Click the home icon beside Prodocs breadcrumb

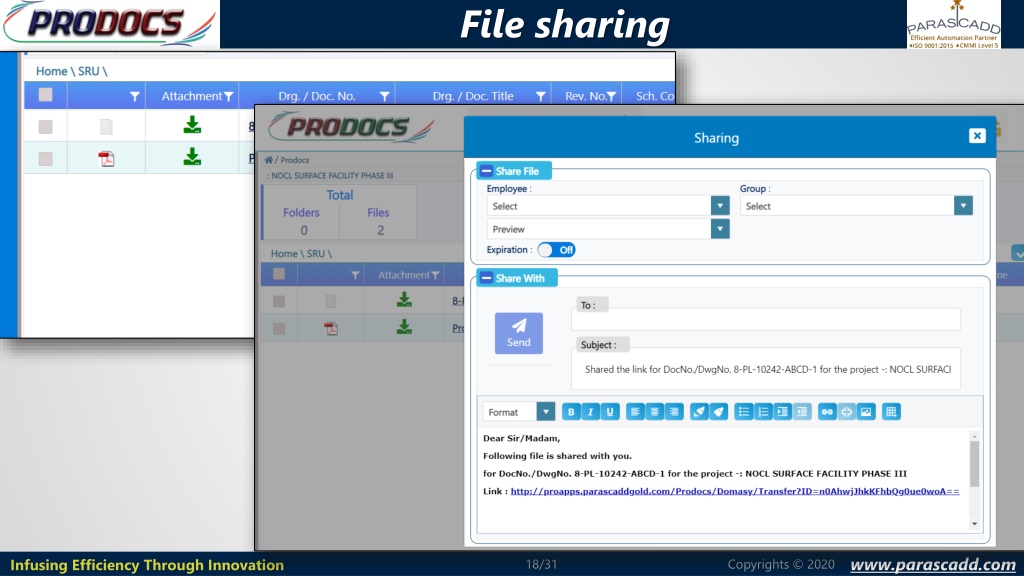[x=268, y=160]
